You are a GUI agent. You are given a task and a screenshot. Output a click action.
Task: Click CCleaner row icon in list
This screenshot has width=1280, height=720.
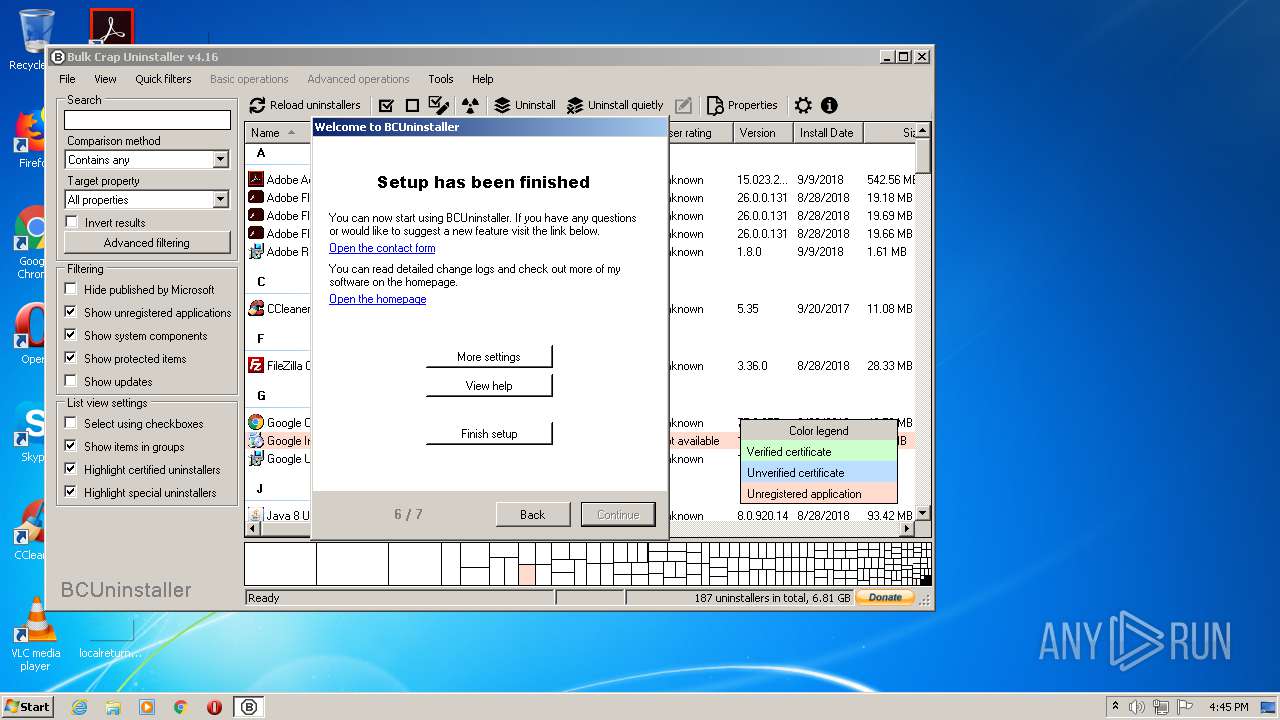256,308
